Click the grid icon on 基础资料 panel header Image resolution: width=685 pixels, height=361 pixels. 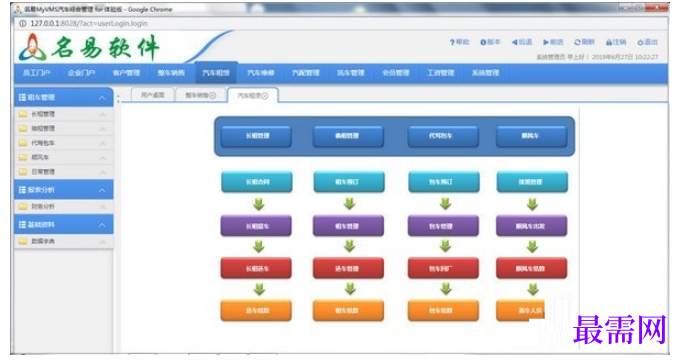pyautogui.click(x=22, y=225)
